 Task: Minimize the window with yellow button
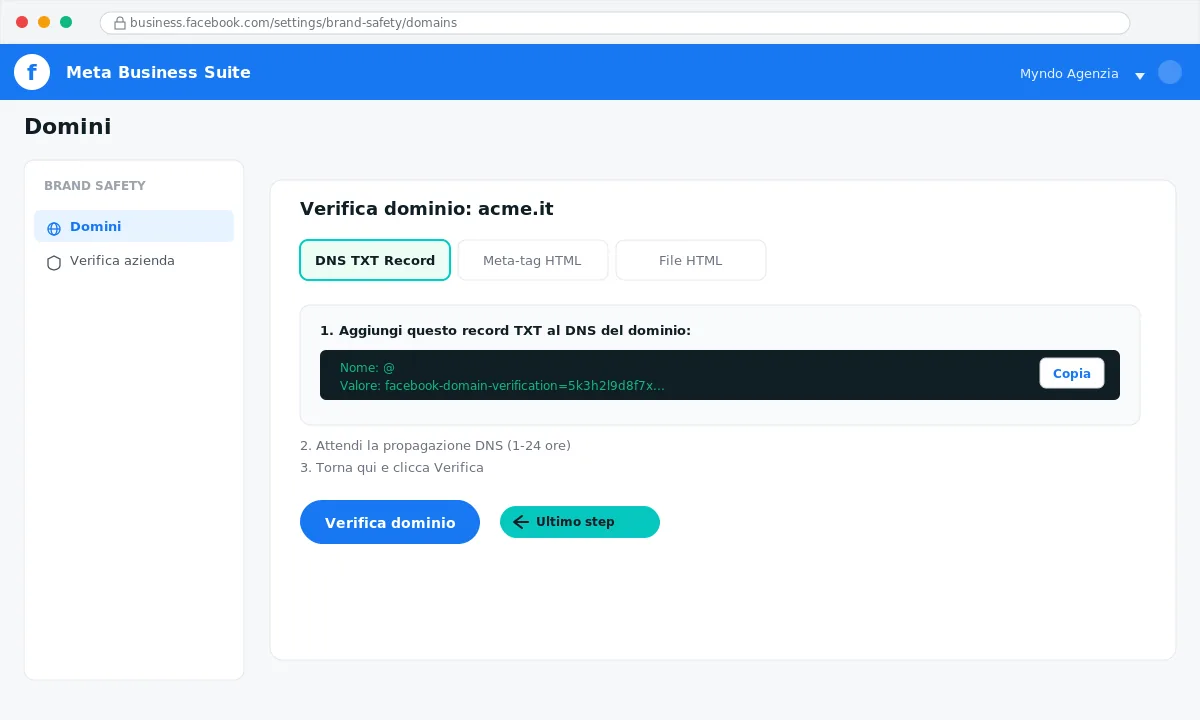point(44,22)
